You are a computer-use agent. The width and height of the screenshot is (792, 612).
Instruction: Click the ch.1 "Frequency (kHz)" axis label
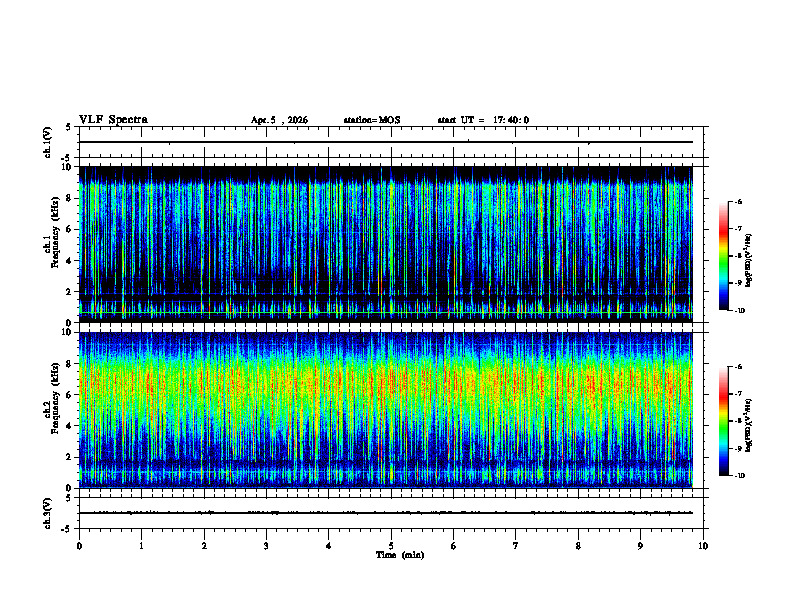[55, 232]
